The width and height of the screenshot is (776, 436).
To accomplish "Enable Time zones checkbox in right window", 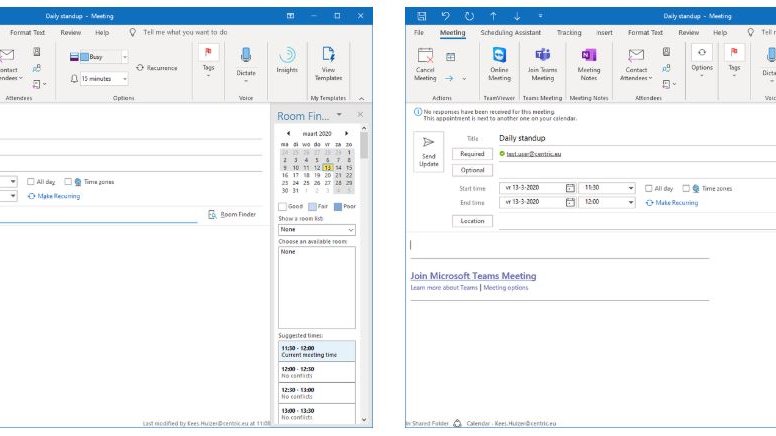I will (686, 188).
